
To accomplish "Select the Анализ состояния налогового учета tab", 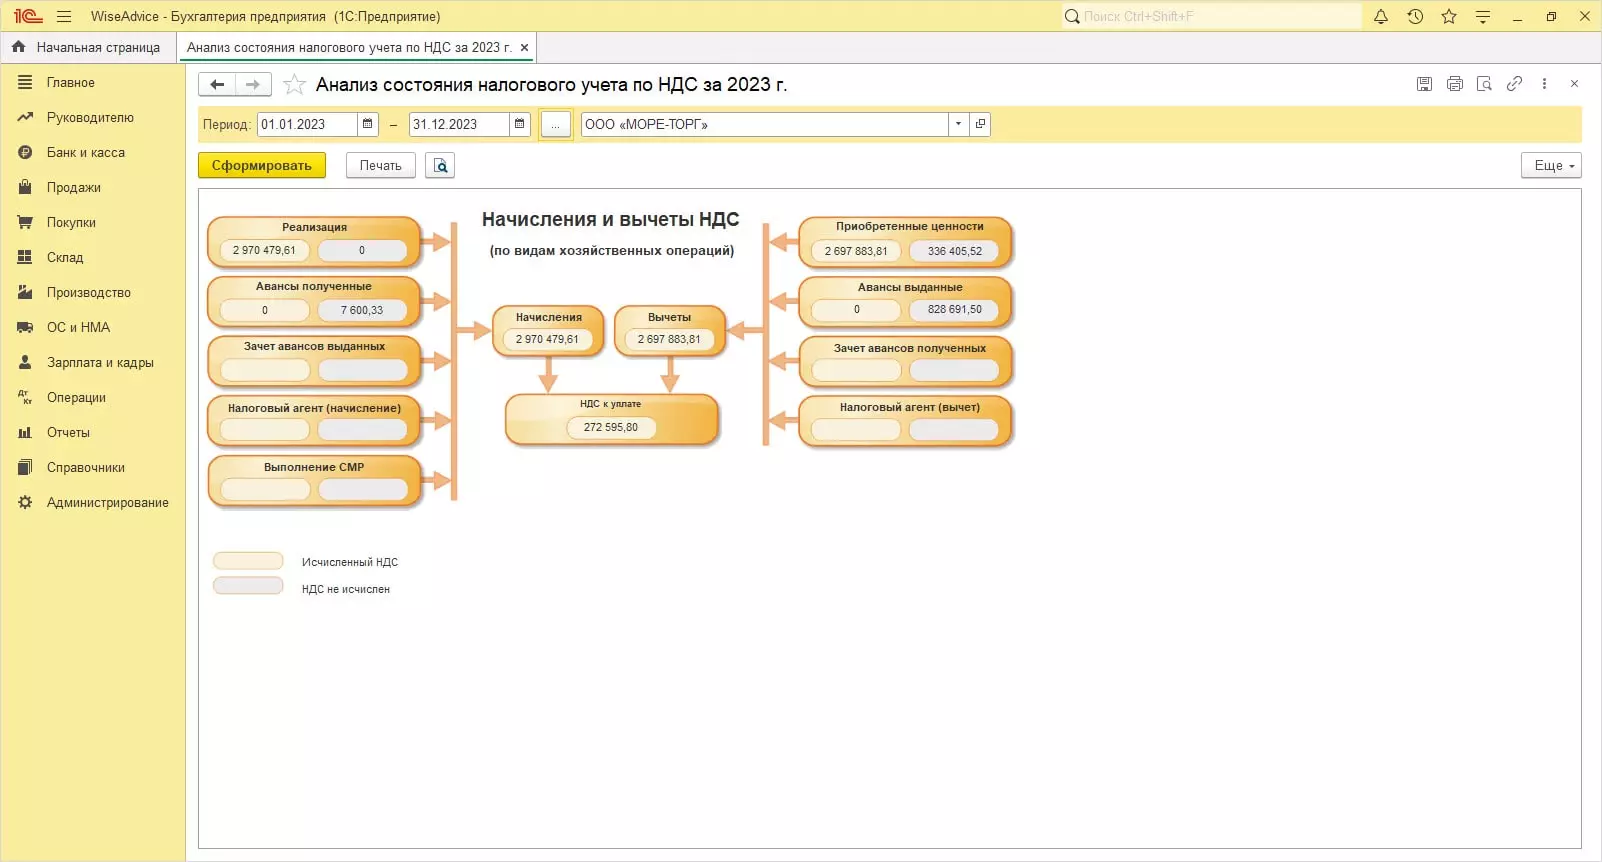I will pyautogui.click(x=348, y=47).
